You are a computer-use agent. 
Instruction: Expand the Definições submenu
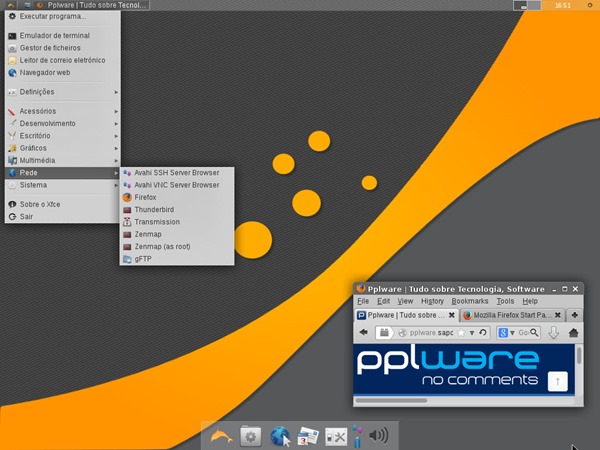point(62,92)
